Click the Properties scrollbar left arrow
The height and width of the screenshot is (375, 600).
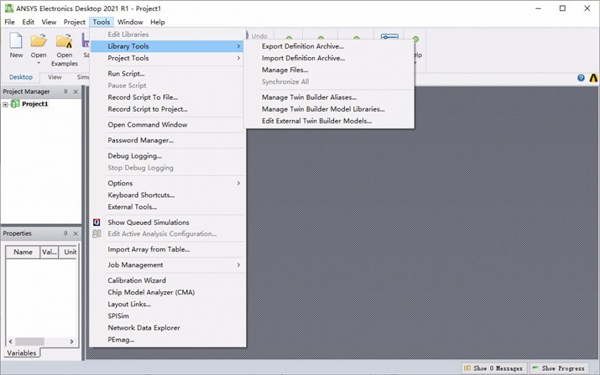[x=10, y=341]
